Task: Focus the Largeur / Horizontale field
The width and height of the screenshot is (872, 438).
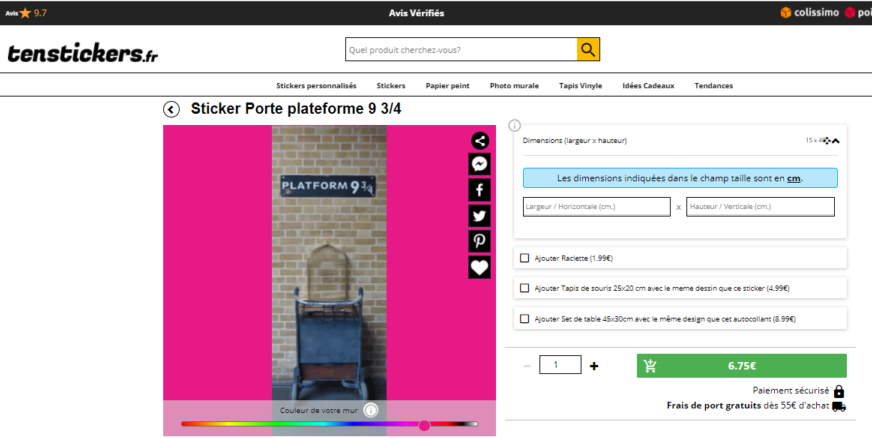Action: (597, 206)
